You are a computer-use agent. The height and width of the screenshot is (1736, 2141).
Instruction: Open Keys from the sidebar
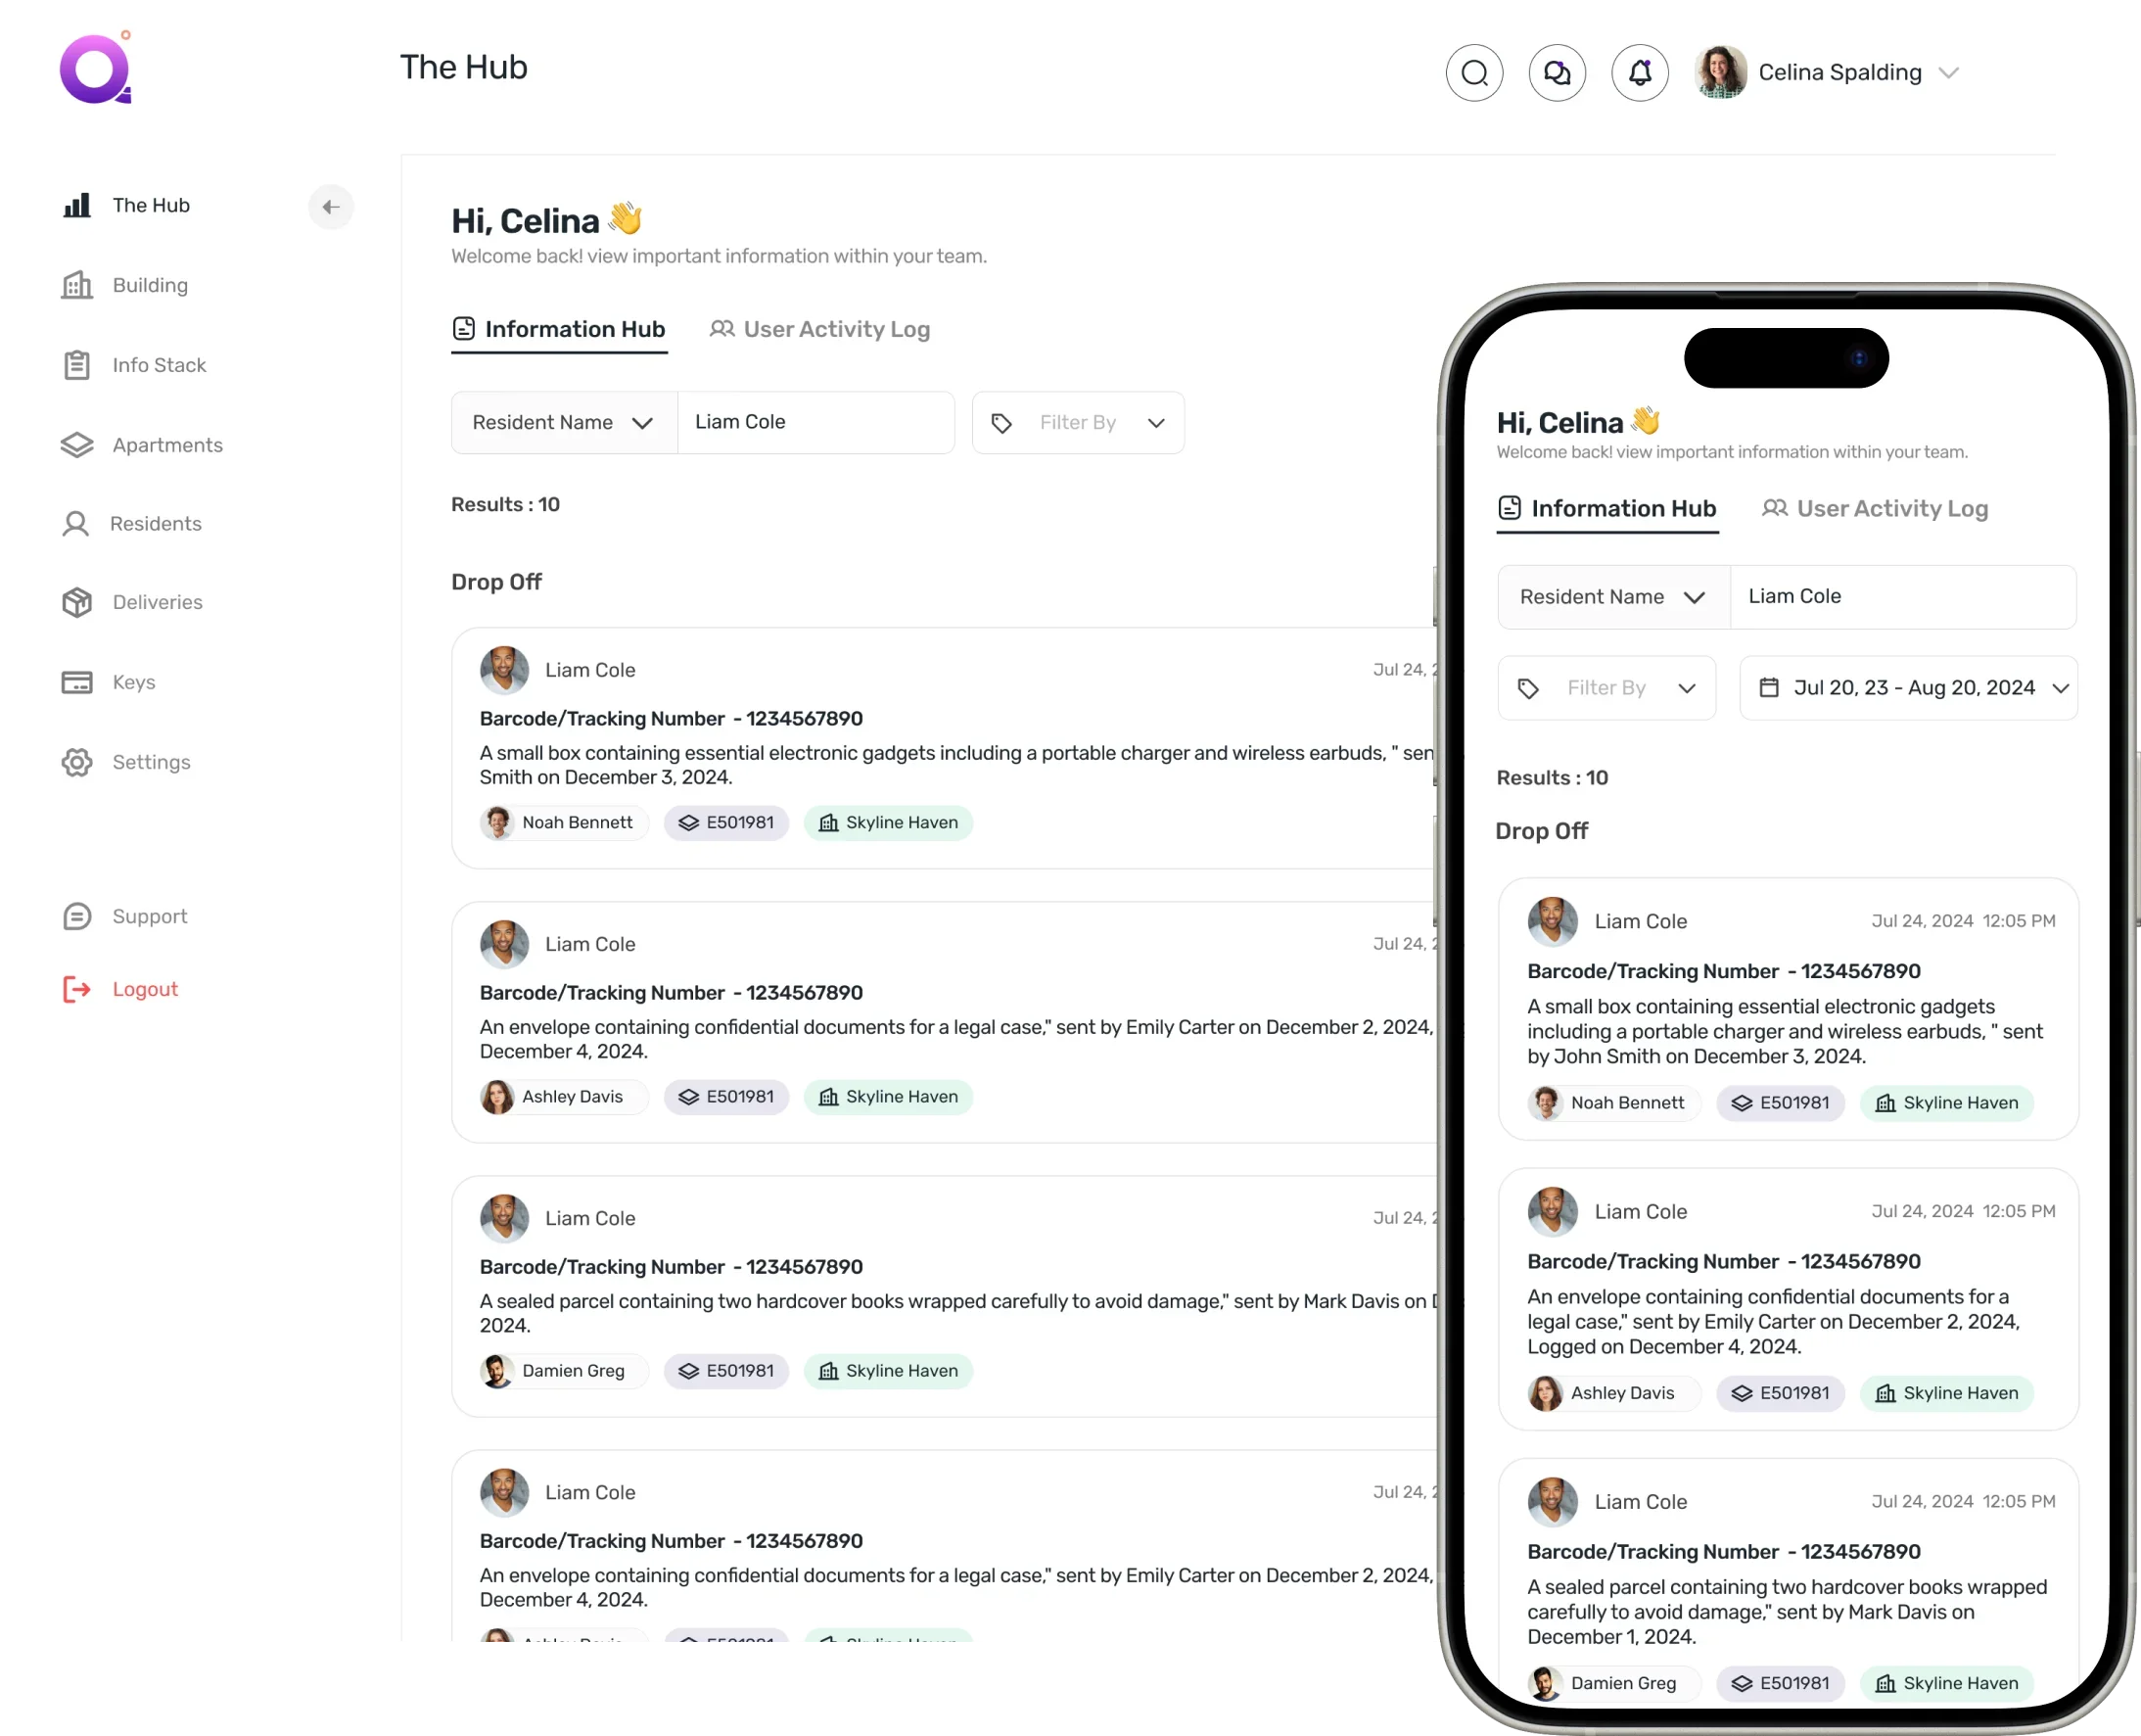(134, 682)
